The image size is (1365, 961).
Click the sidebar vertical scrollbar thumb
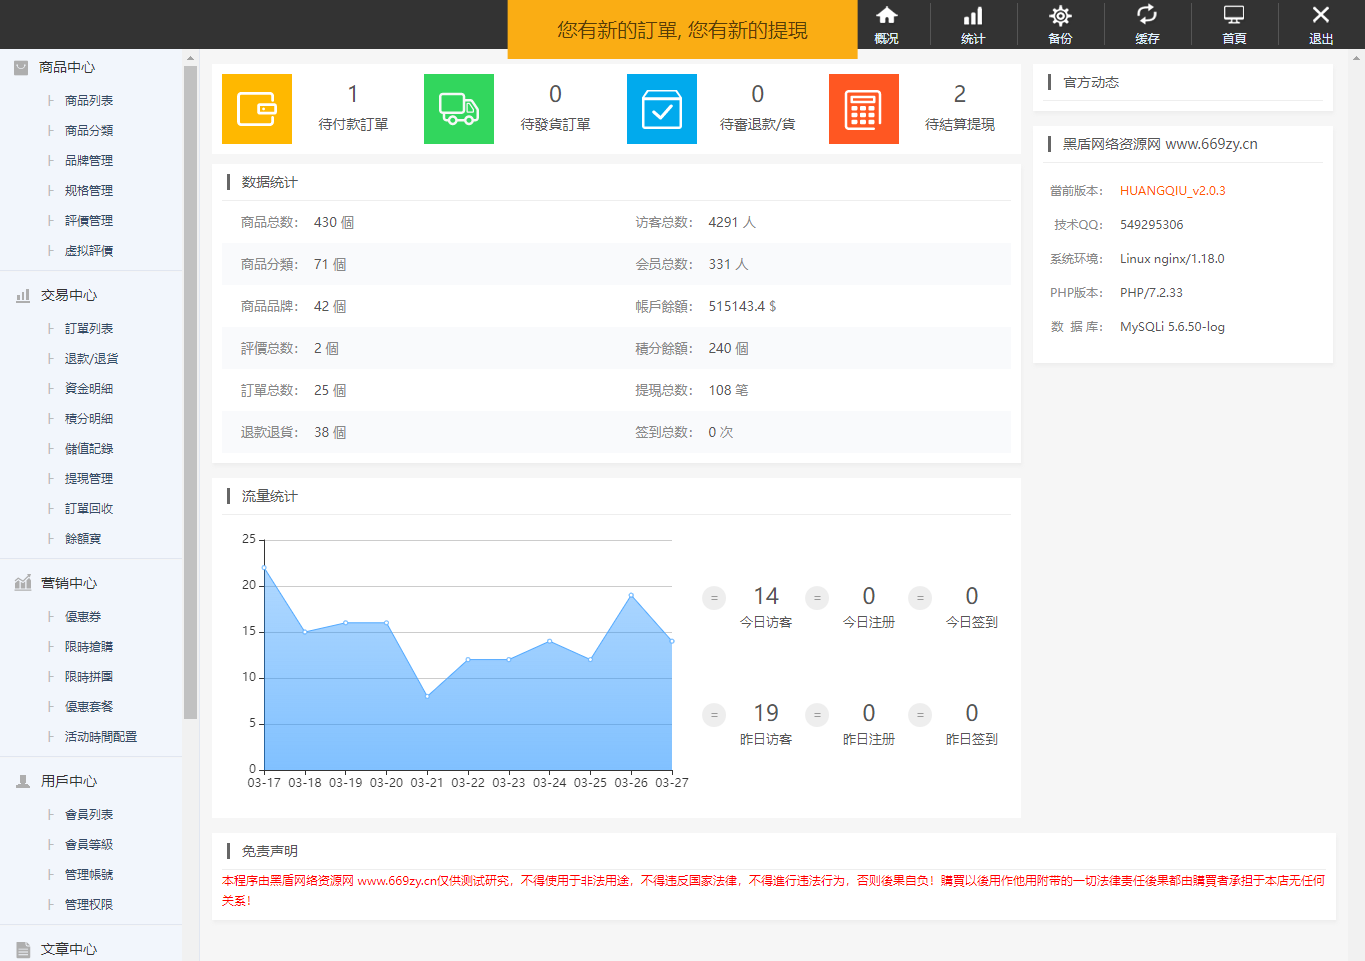pyautogui.click(x=190, y=392)
